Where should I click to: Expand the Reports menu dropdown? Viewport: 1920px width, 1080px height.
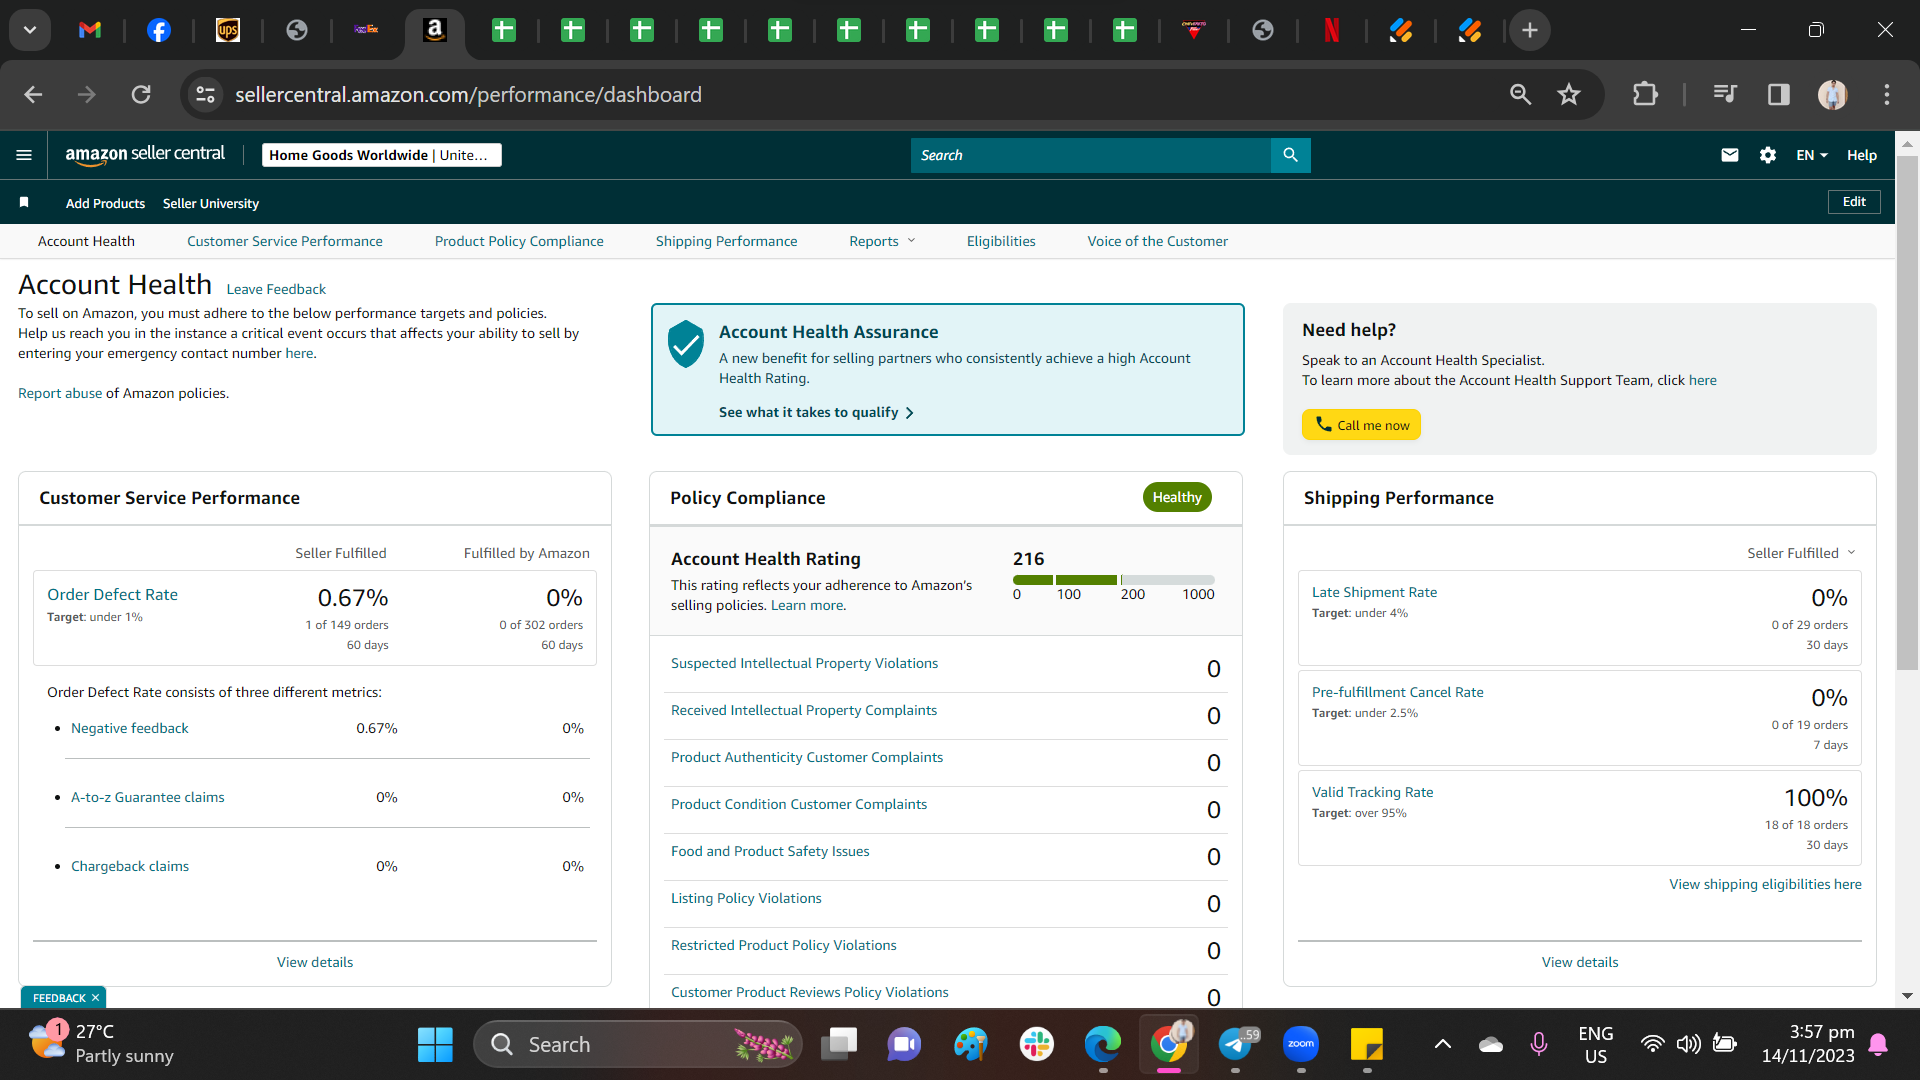(x=882, y=241)
